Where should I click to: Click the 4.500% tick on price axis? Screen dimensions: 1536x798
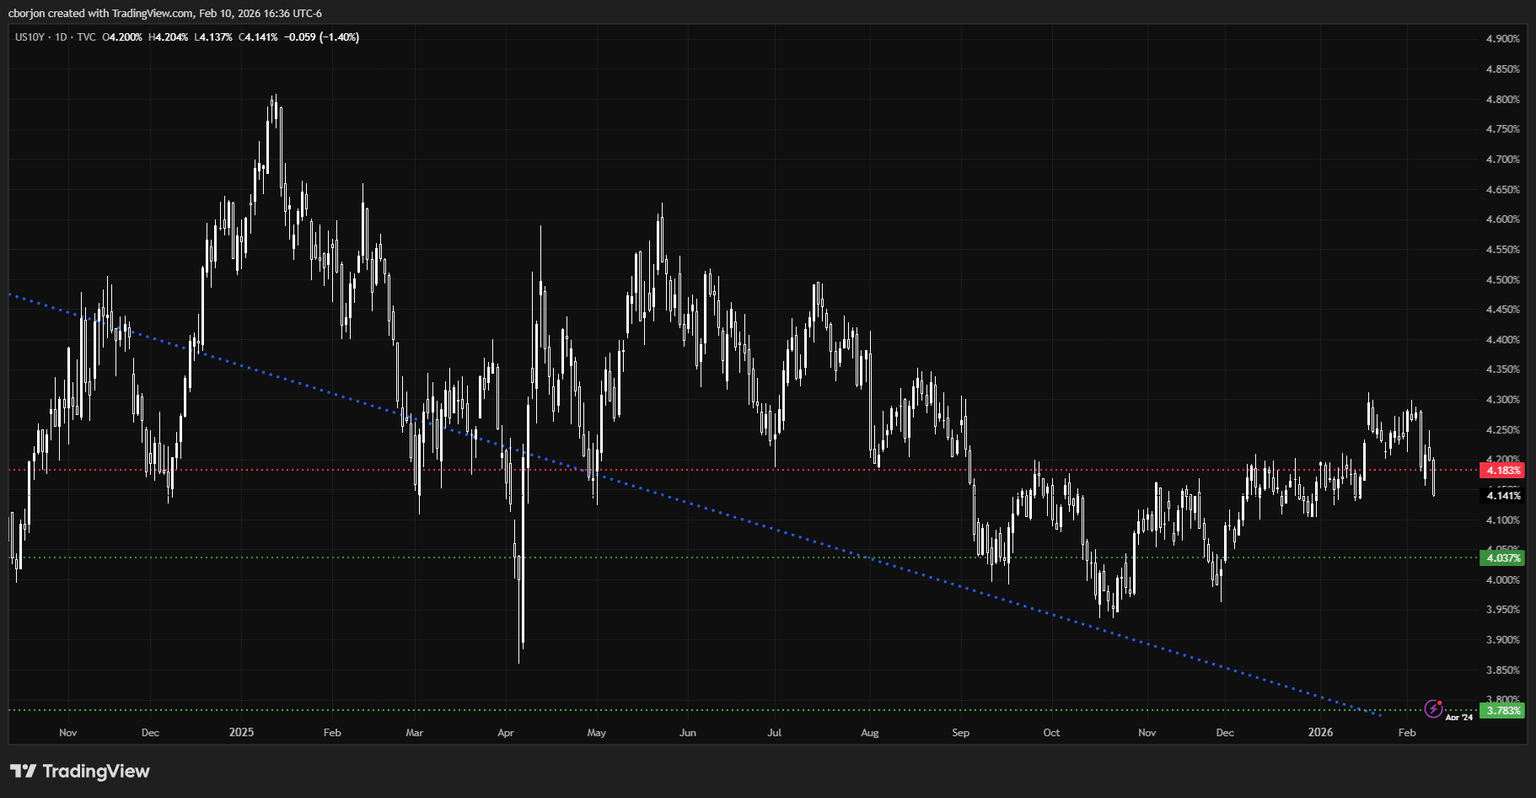tap(1502, 280)
